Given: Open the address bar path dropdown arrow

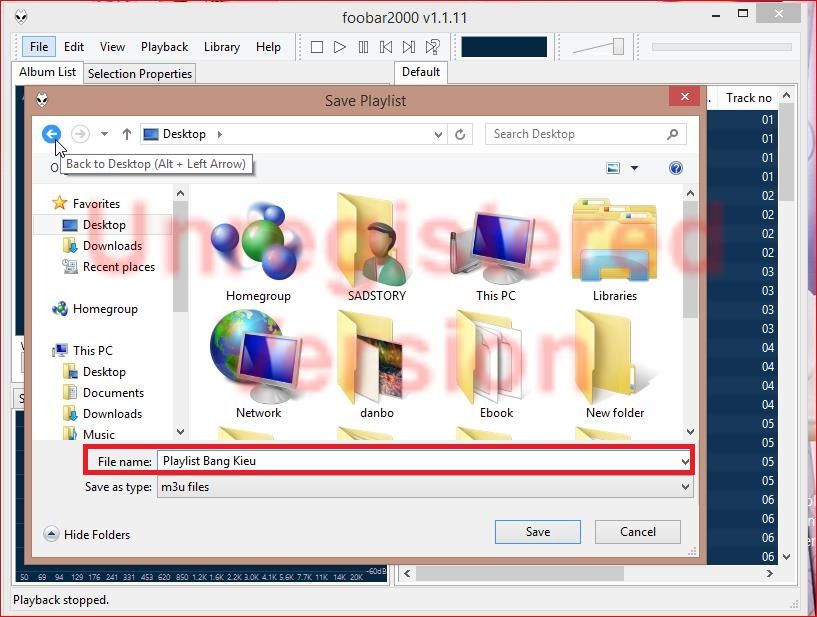Looking at the screenshot, I should (438, 134).
